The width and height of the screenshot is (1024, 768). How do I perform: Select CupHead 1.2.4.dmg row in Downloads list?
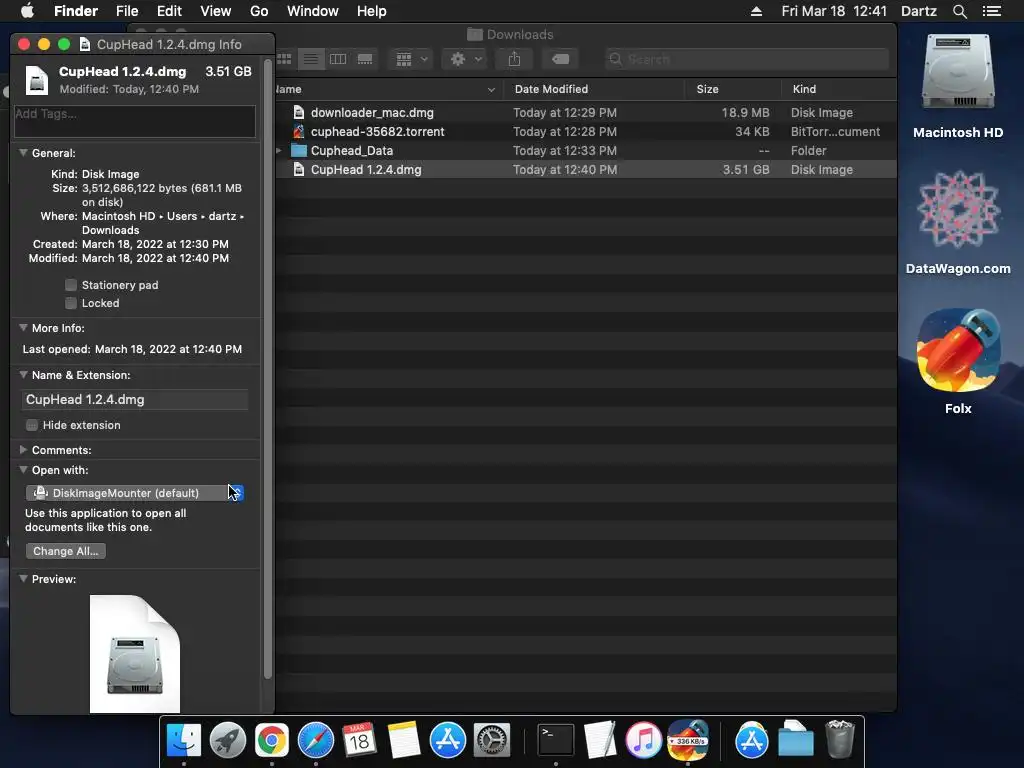(586, 169)
